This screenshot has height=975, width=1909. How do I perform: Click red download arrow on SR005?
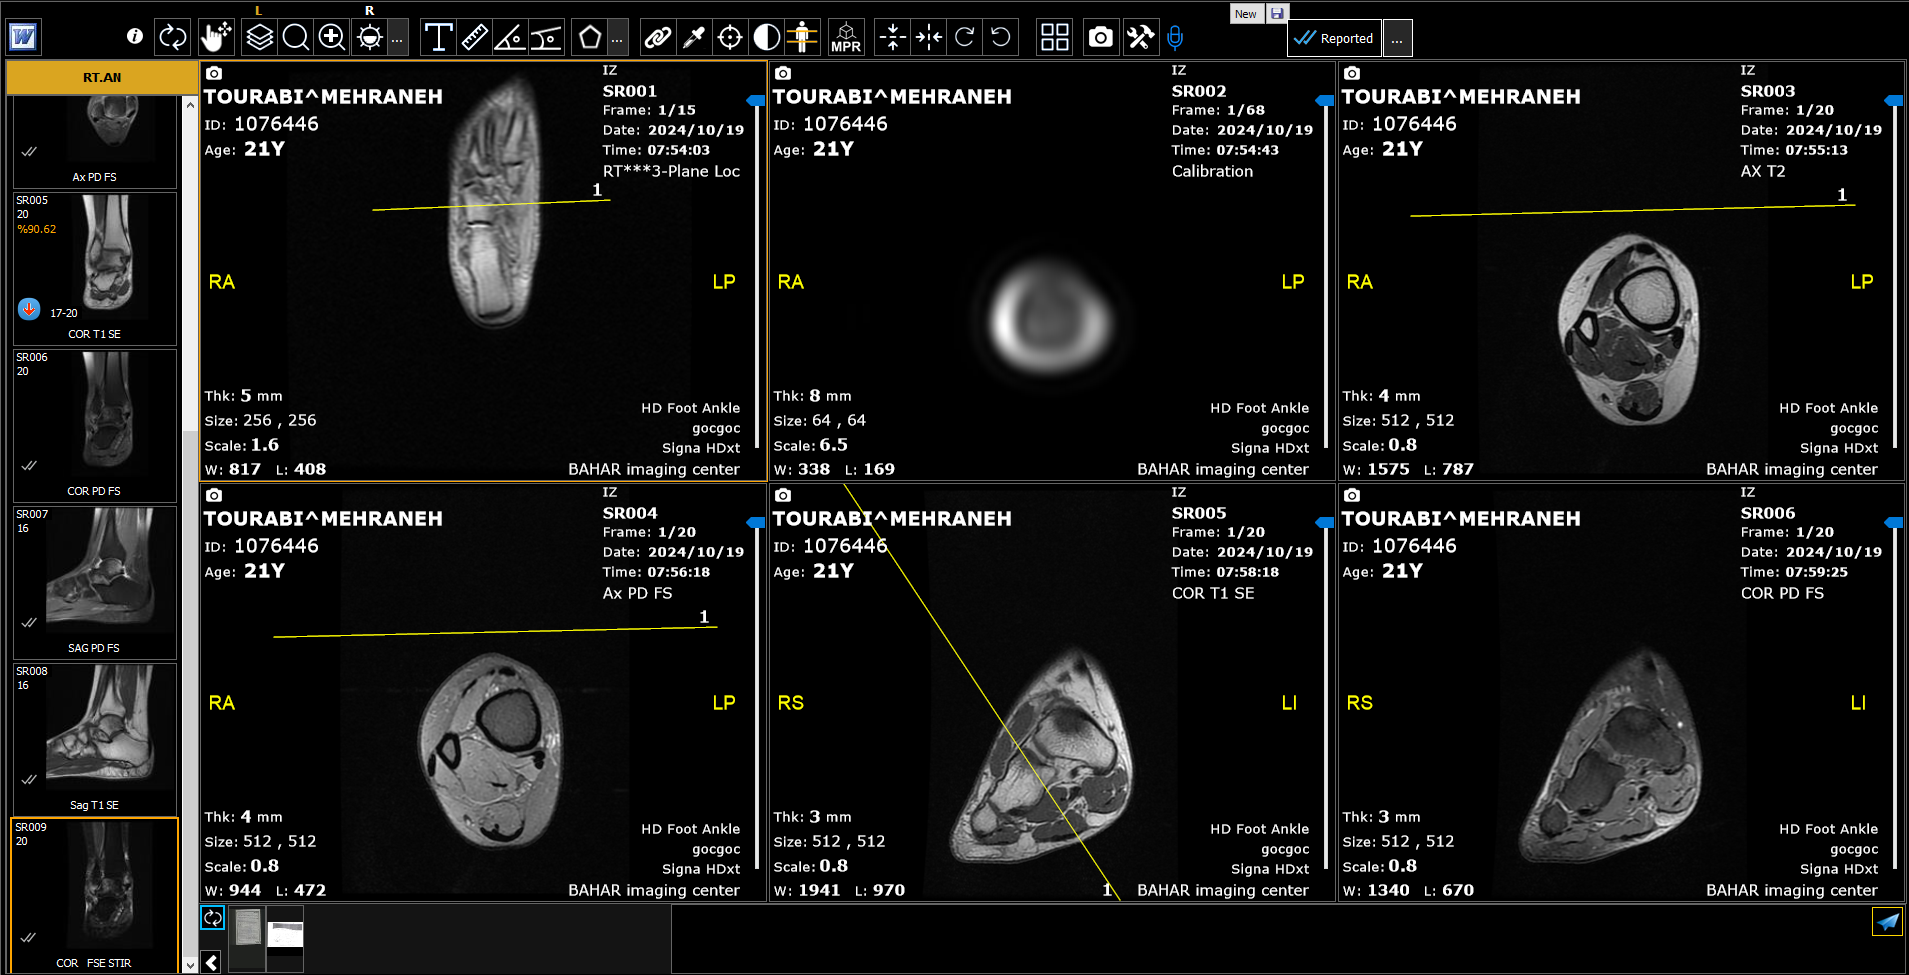pyautogui.click(x=29, y=309)
